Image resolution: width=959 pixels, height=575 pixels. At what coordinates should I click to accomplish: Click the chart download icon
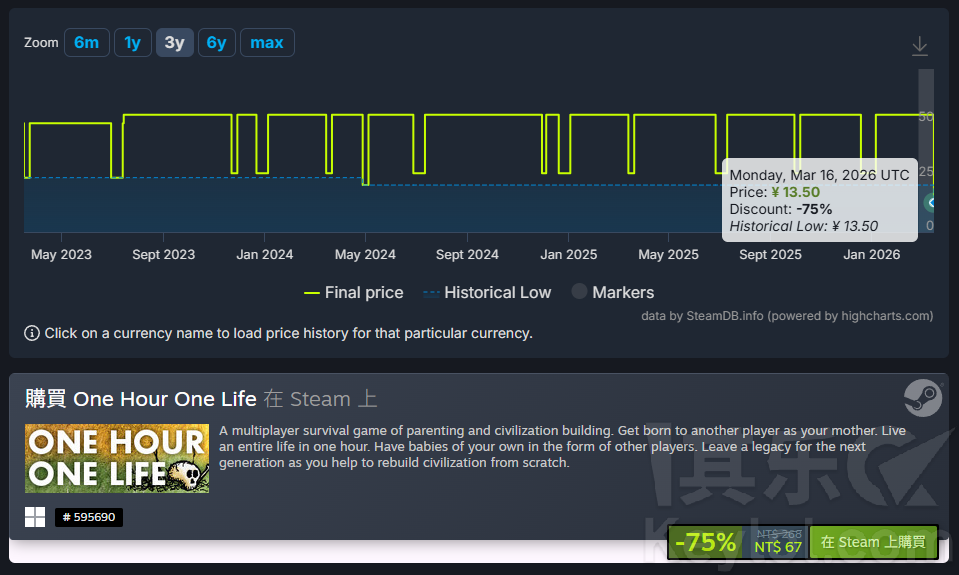[x=920, y=46]
